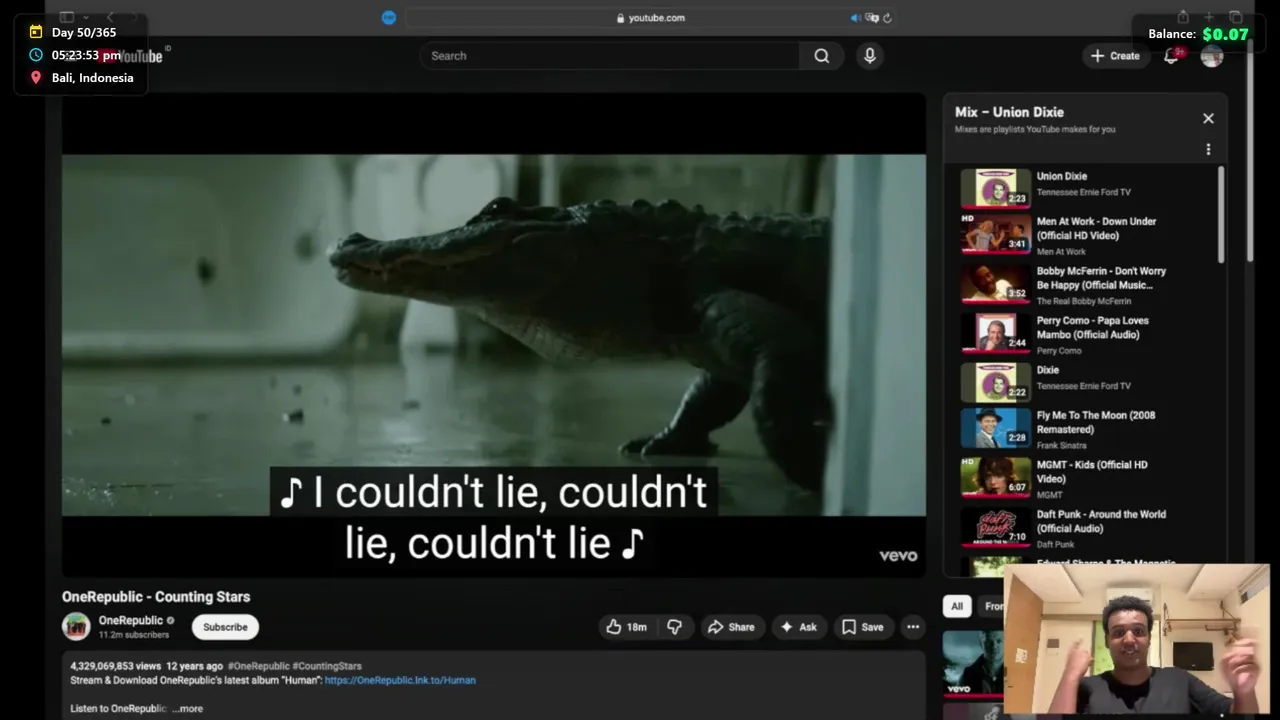Click Tennessee Ernie Ford TV under Union Dixie
This screenshot has height=720, width=1280.
click(1083, 192)
